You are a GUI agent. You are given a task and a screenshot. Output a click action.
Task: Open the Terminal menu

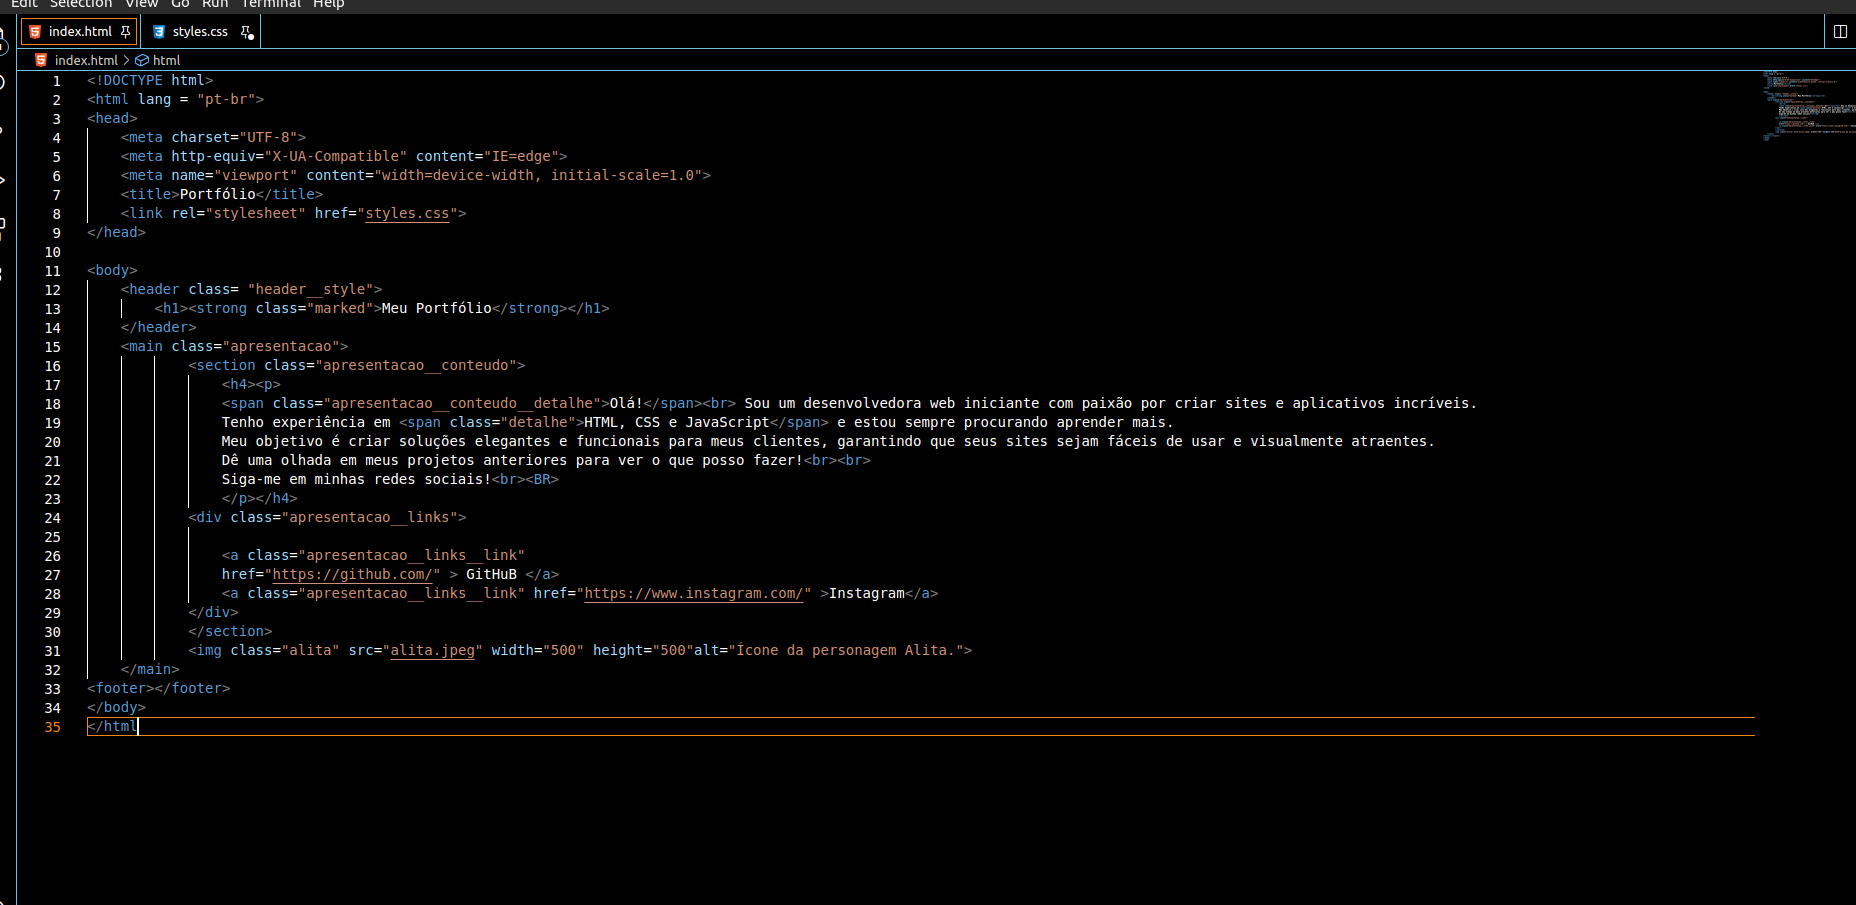click(271, 4)
